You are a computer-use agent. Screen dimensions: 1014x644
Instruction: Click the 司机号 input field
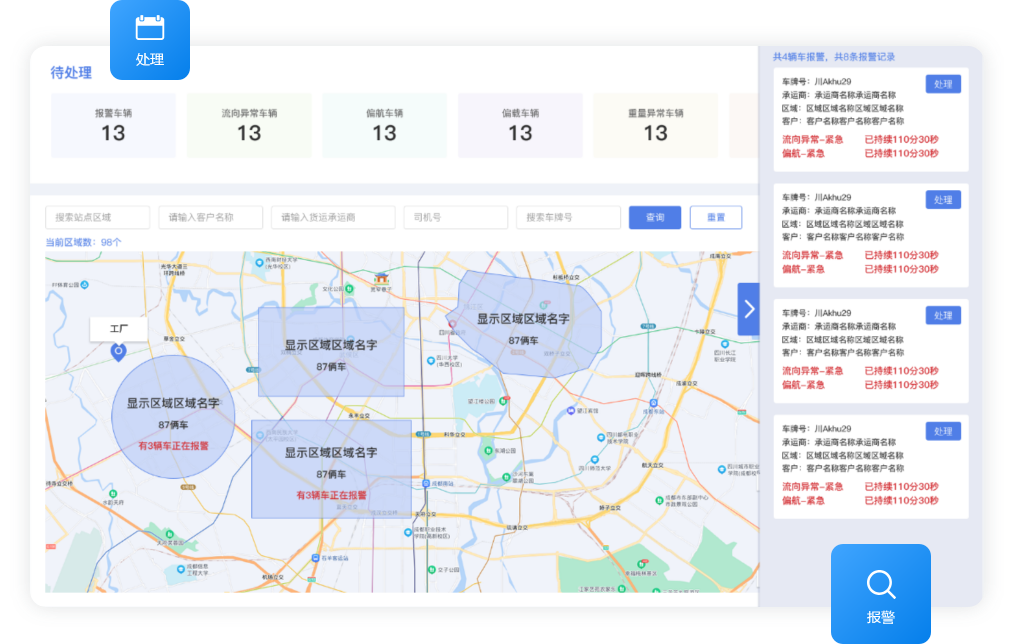(455, 217)
